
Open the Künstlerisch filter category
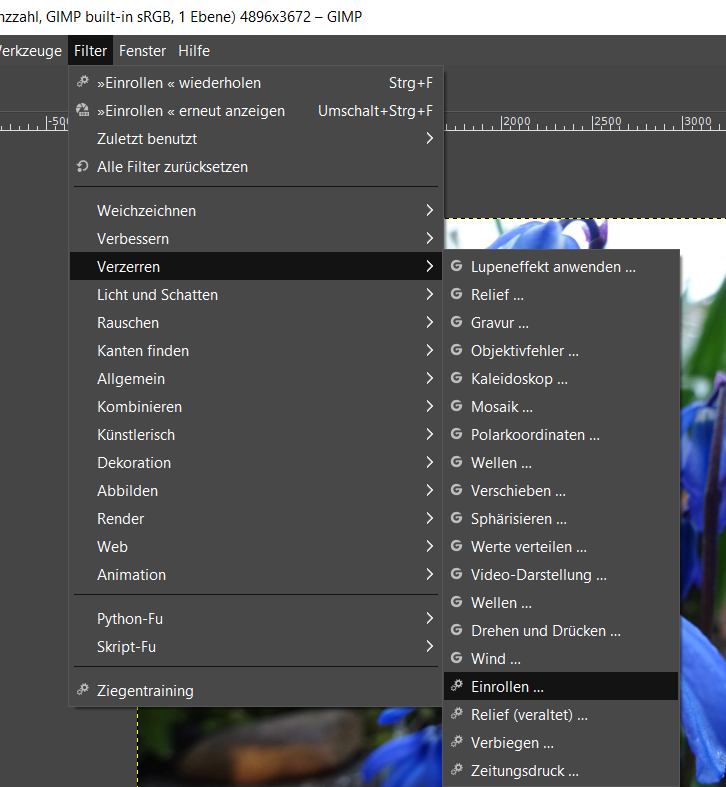point(136,435)
